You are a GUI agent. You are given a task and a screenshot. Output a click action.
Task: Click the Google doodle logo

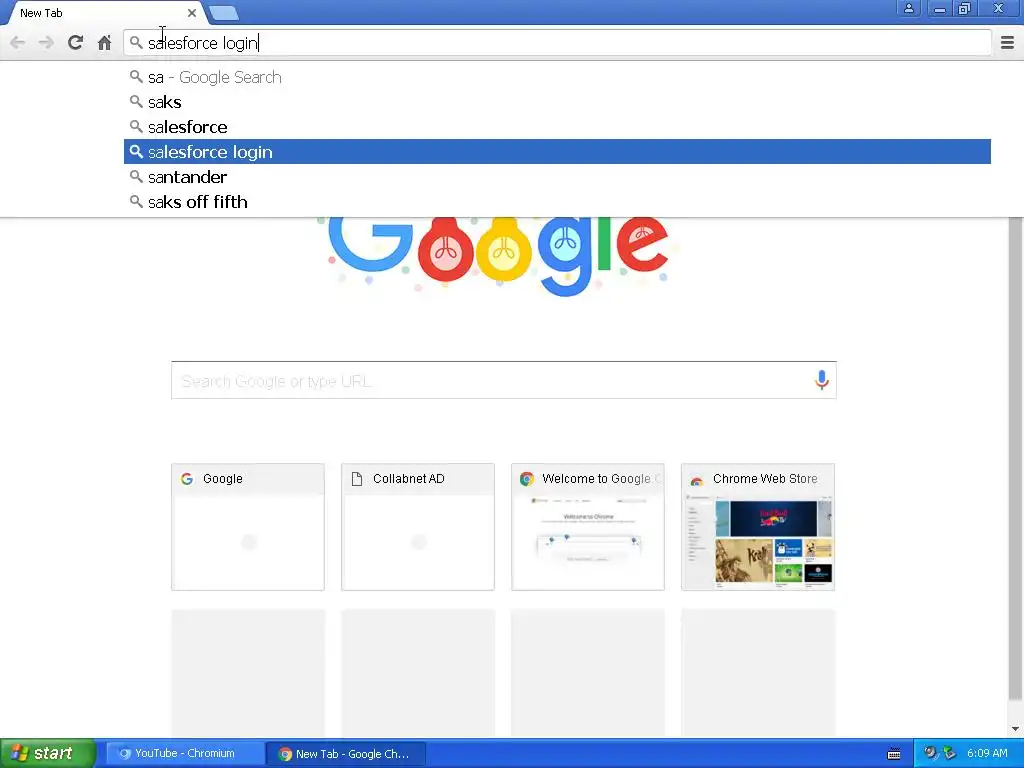click(498, 256)
